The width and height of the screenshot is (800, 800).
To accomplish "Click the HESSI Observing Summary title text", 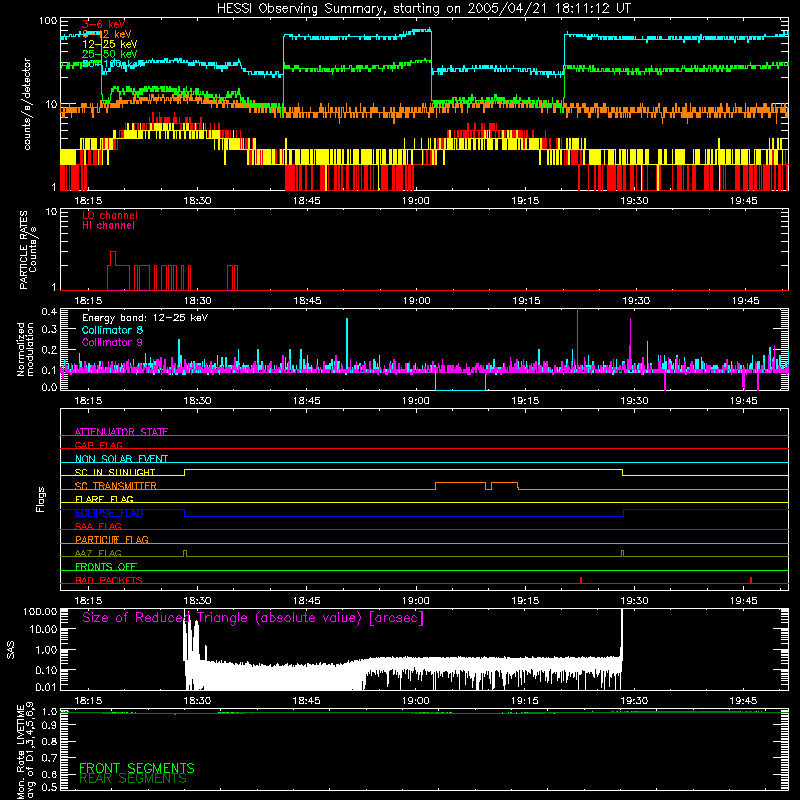I will 423,9.
